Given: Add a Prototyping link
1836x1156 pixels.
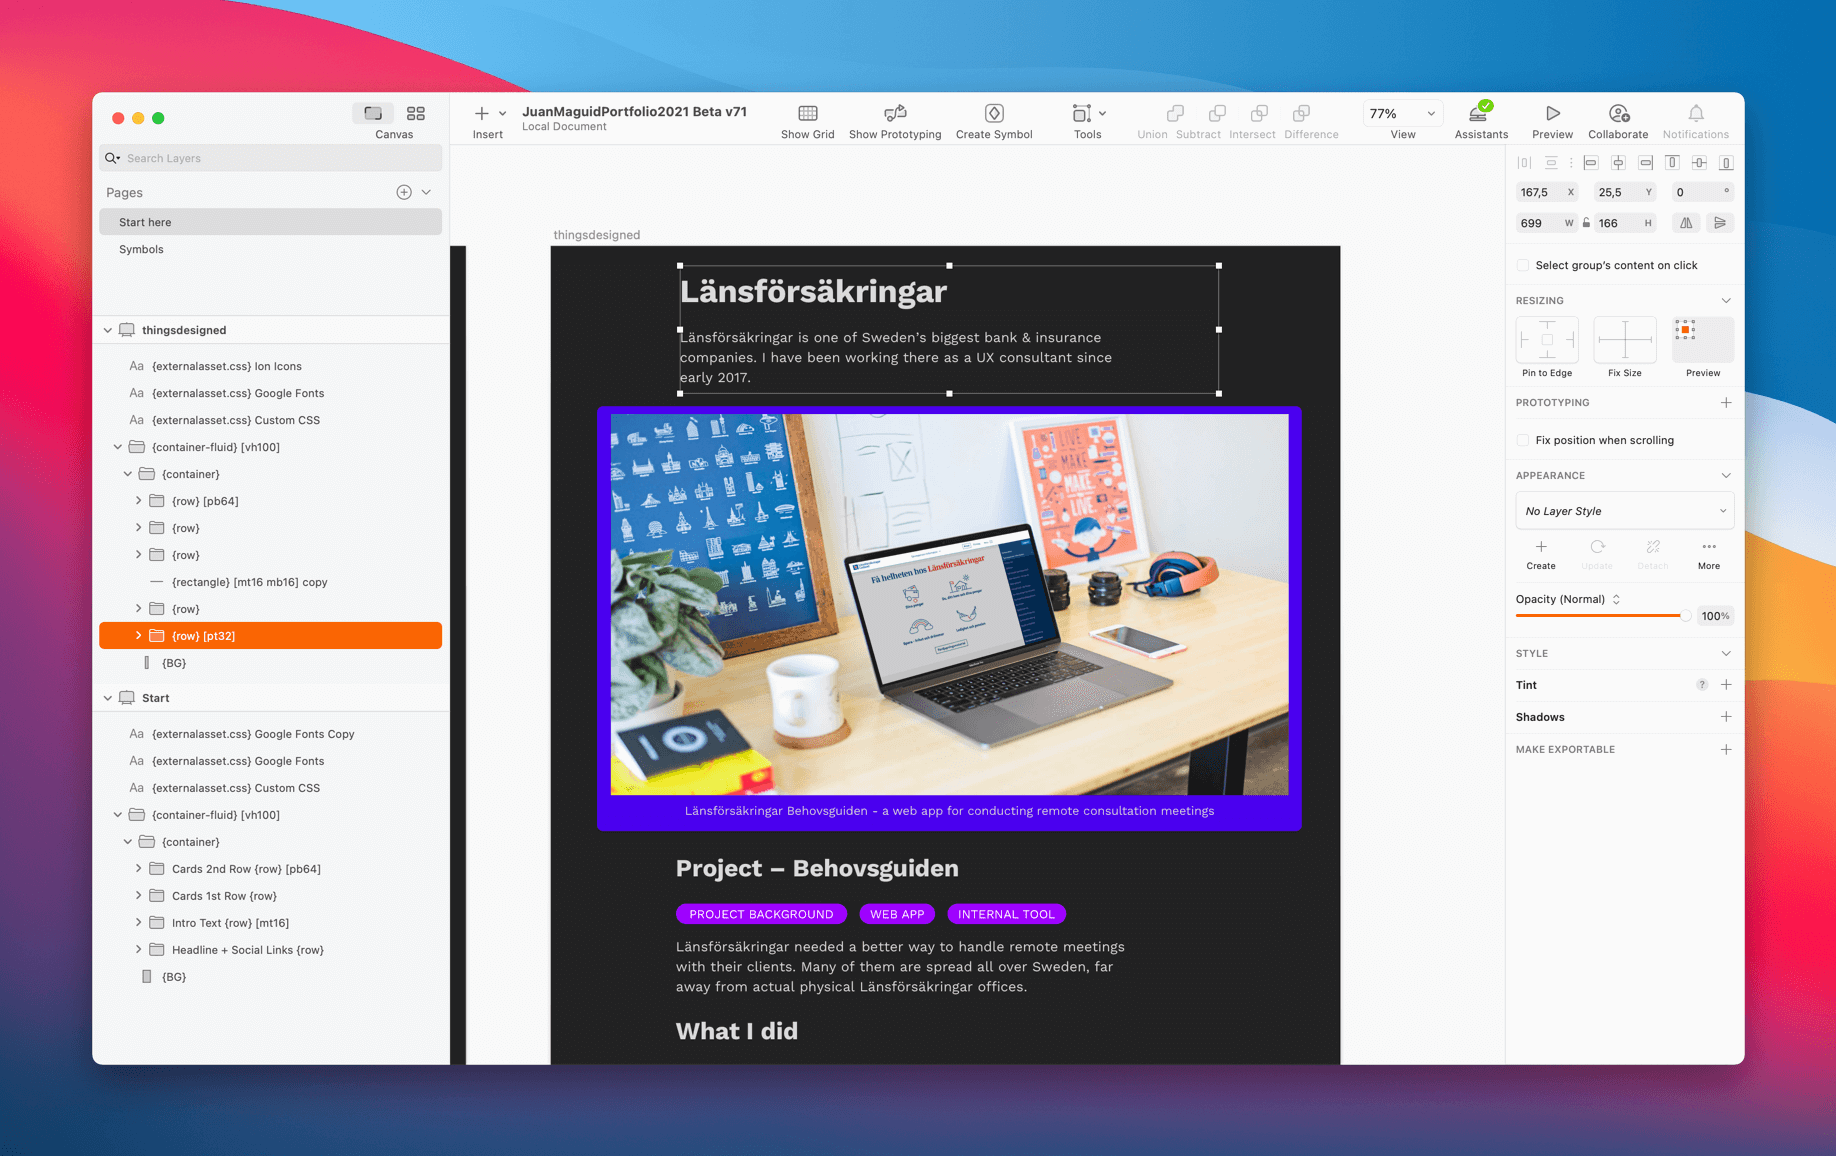Looking at the screenshot, I should coord(1726,403).
